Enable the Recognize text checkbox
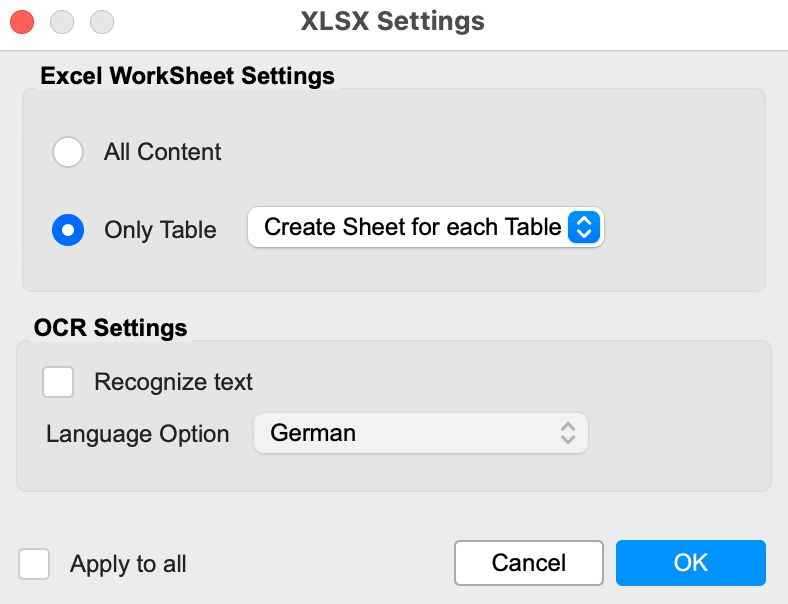This screenshot has height=604, width=788. click(58, 382)
